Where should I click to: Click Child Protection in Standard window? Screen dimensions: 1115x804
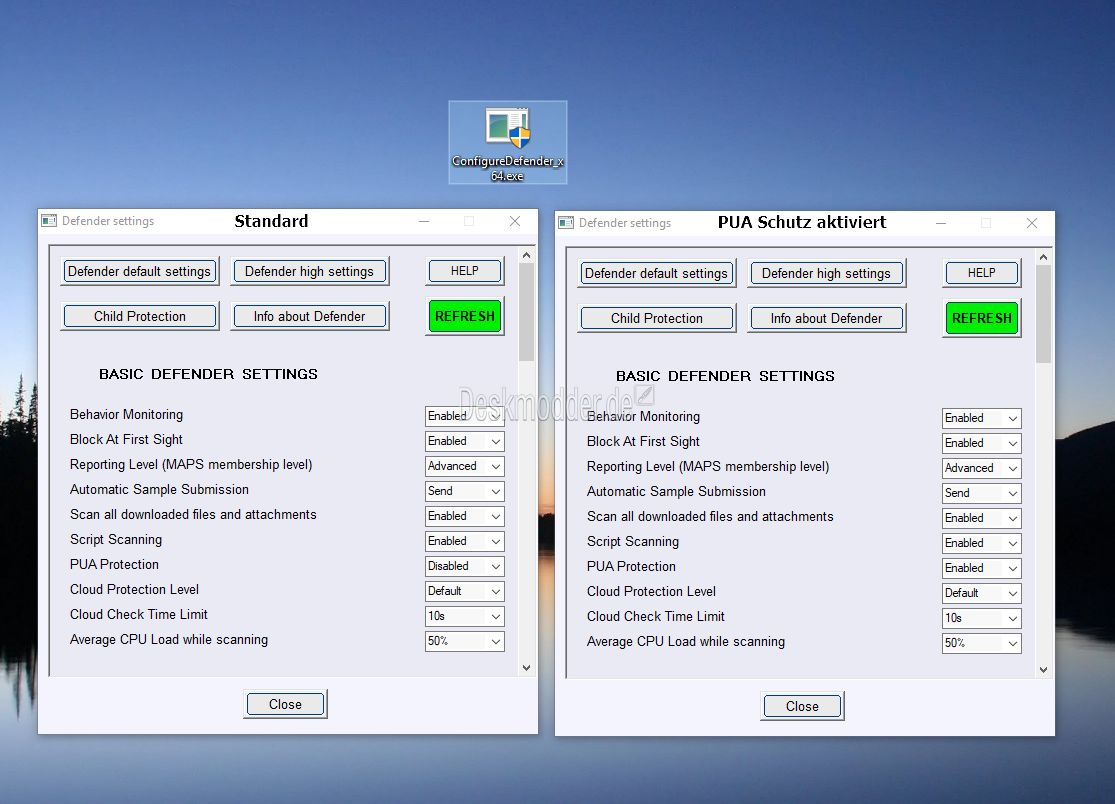coord(139,316)
